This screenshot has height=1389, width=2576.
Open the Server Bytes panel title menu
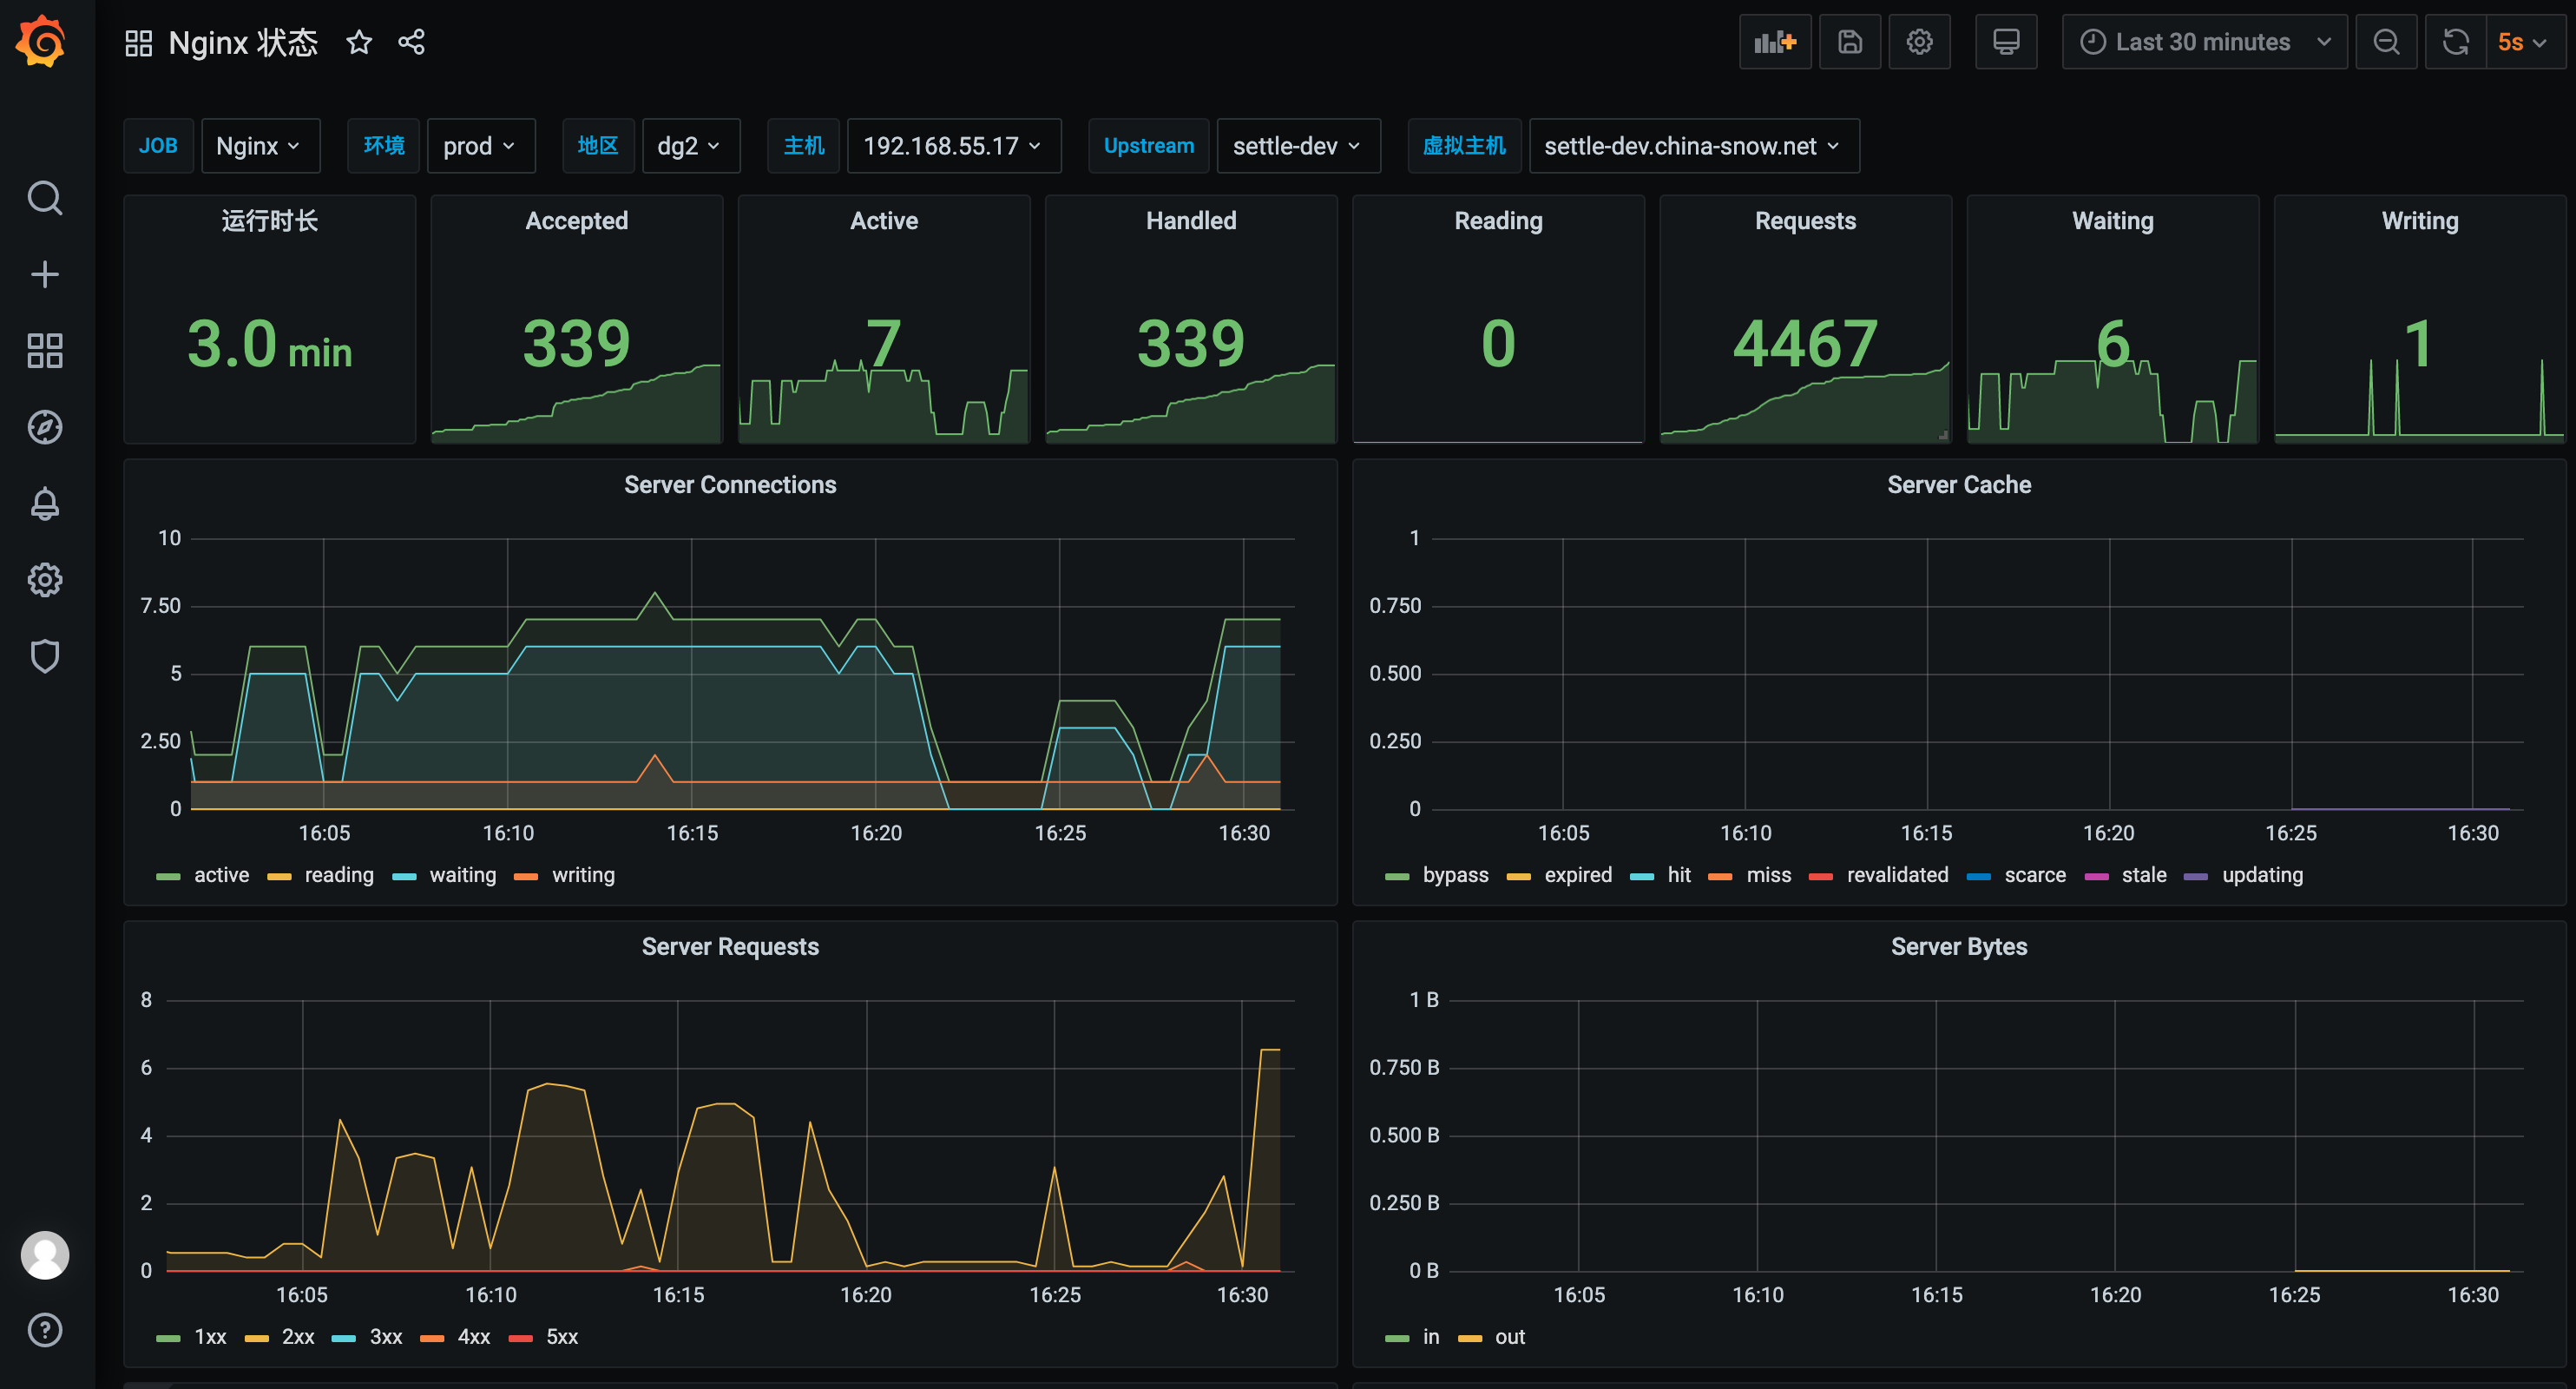tap(1959, 947)
